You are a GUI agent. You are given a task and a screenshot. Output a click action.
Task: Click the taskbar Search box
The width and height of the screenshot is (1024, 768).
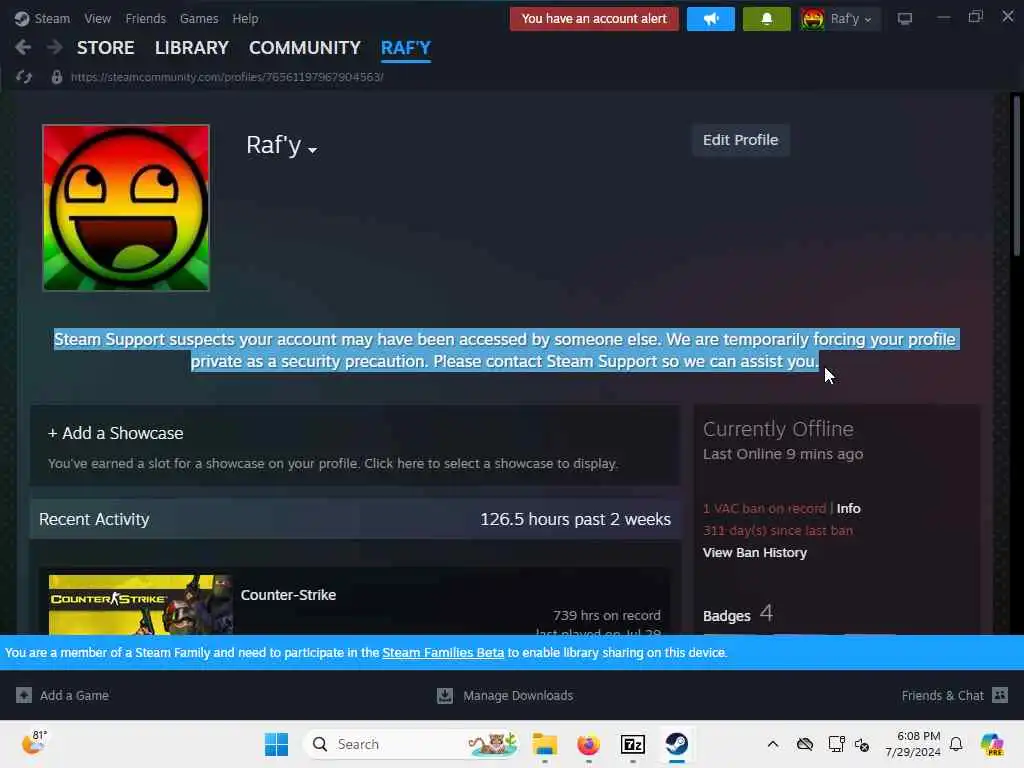[411, 744]
